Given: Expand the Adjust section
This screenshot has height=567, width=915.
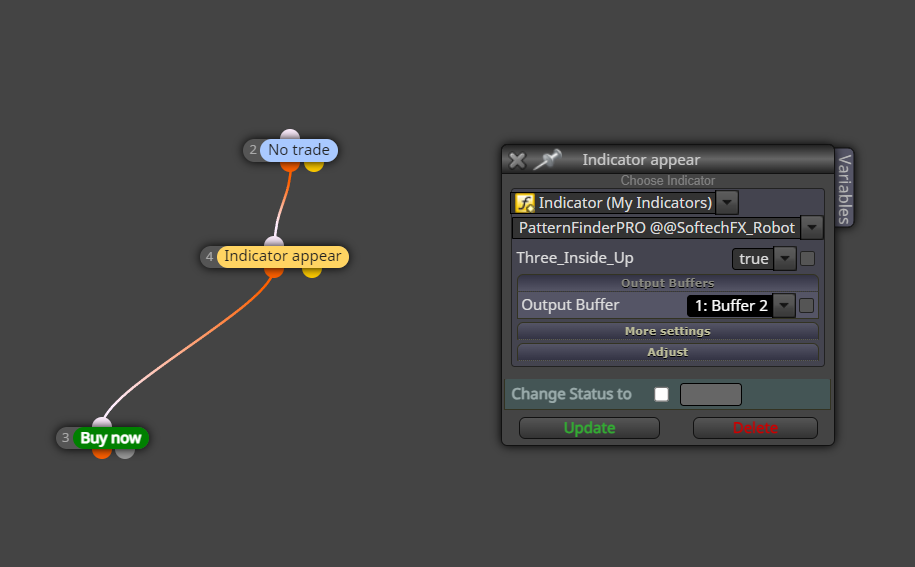Looking at the screenshot, I should 668,352.
